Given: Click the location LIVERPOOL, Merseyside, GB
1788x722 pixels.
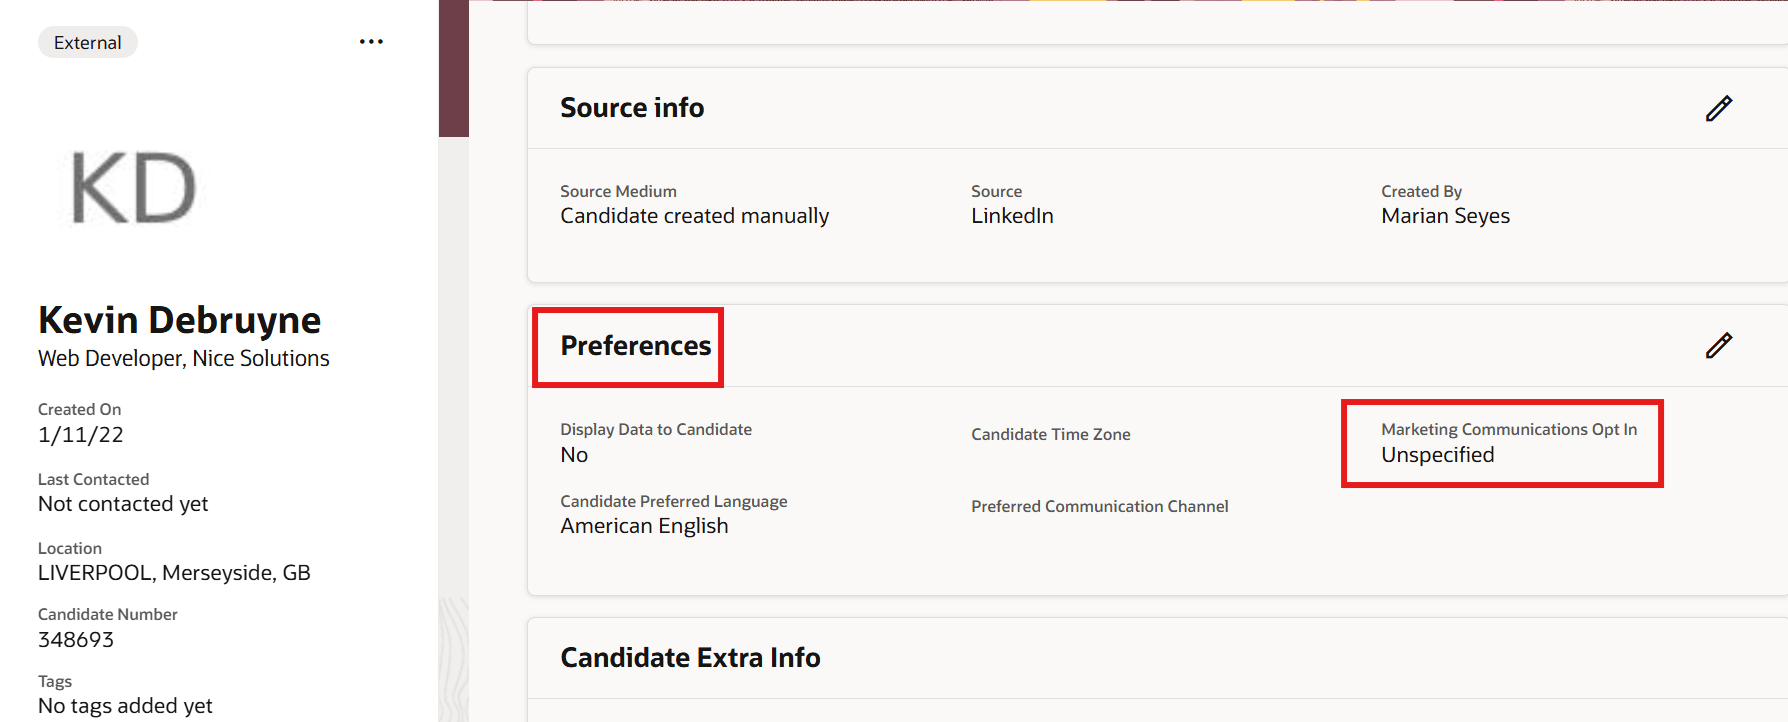Looking at the screenshot, I should click(173, 572).
